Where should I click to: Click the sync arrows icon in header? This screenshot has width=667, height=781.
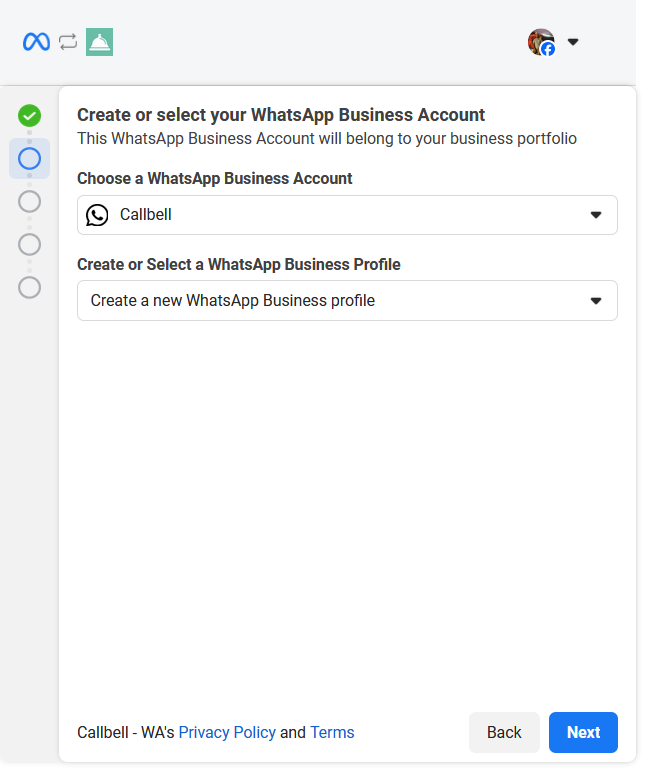click(68, 42)
